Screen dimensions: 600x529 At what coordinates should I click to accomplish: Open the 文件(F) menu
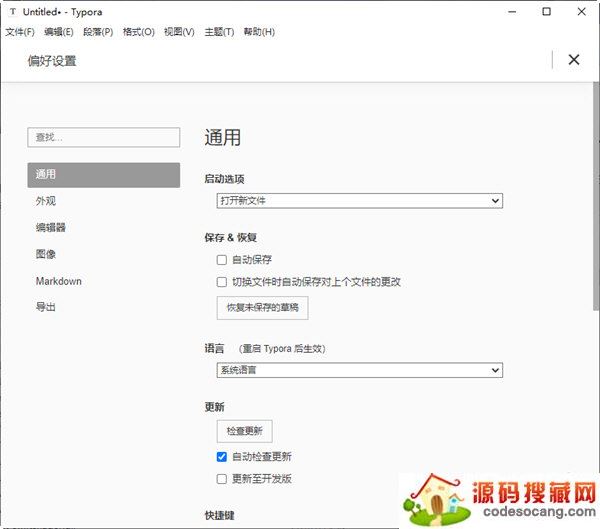click(x=20, y=32)
